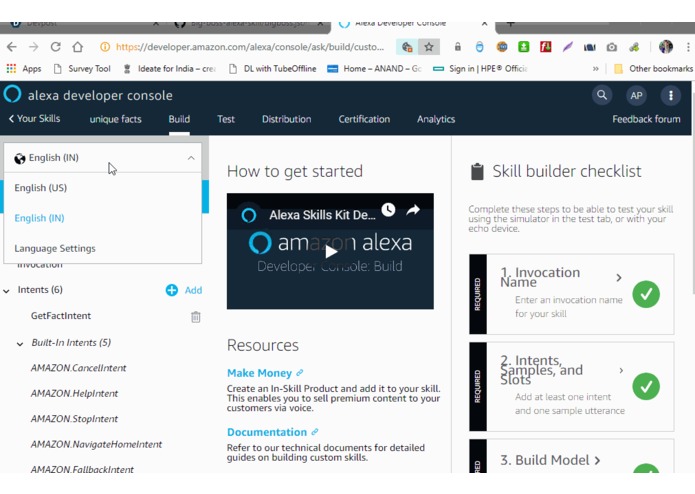Open the DL with TubeOffline bookmark
695x494 pixels.
point(273,69)
